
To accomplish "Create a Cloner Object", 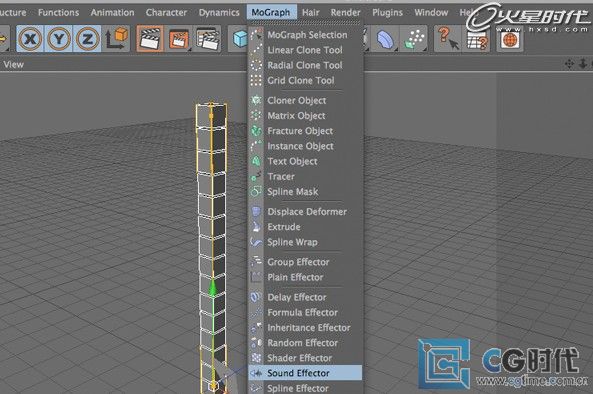I will tap(305, 100).
